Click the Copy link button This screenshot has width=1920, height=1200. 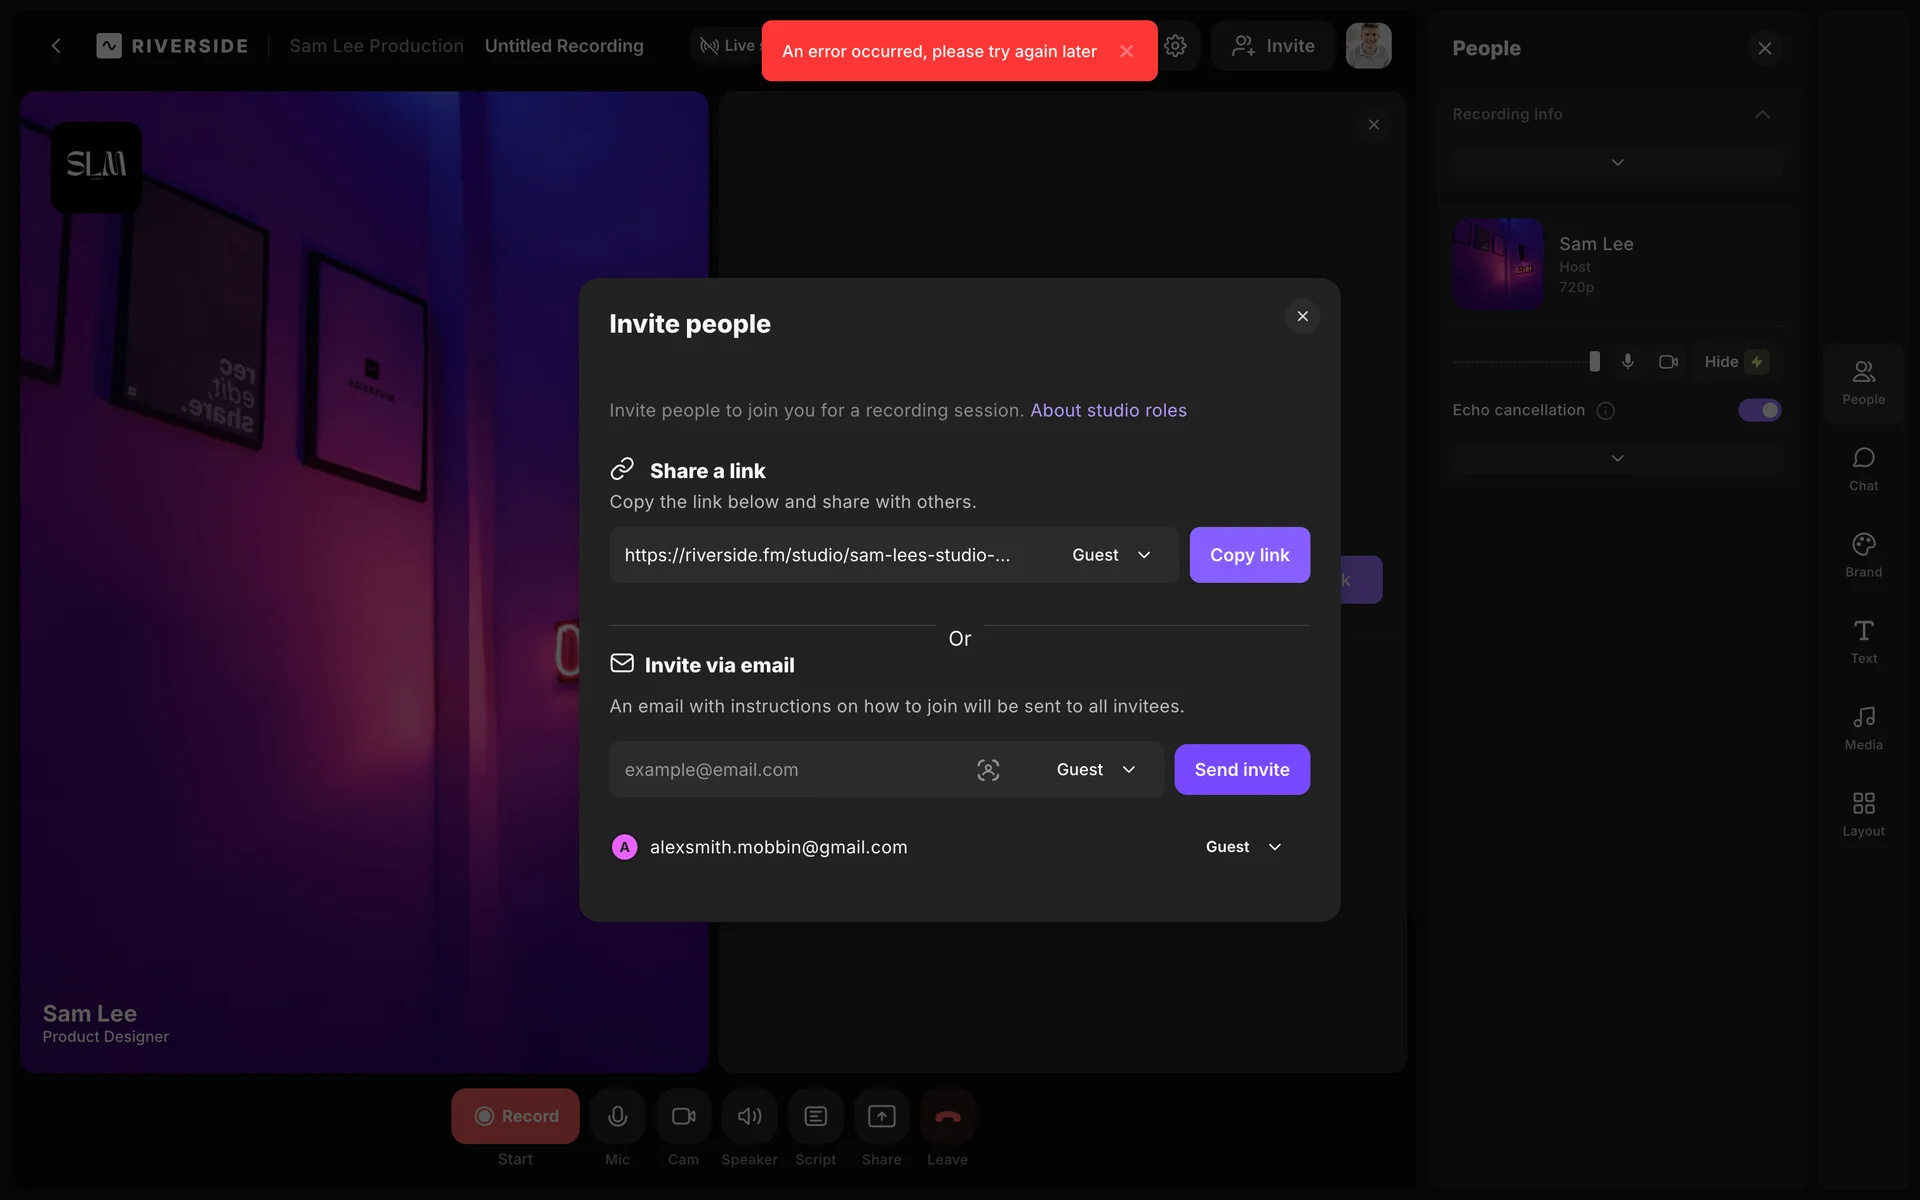click(x=1249, y=555)
